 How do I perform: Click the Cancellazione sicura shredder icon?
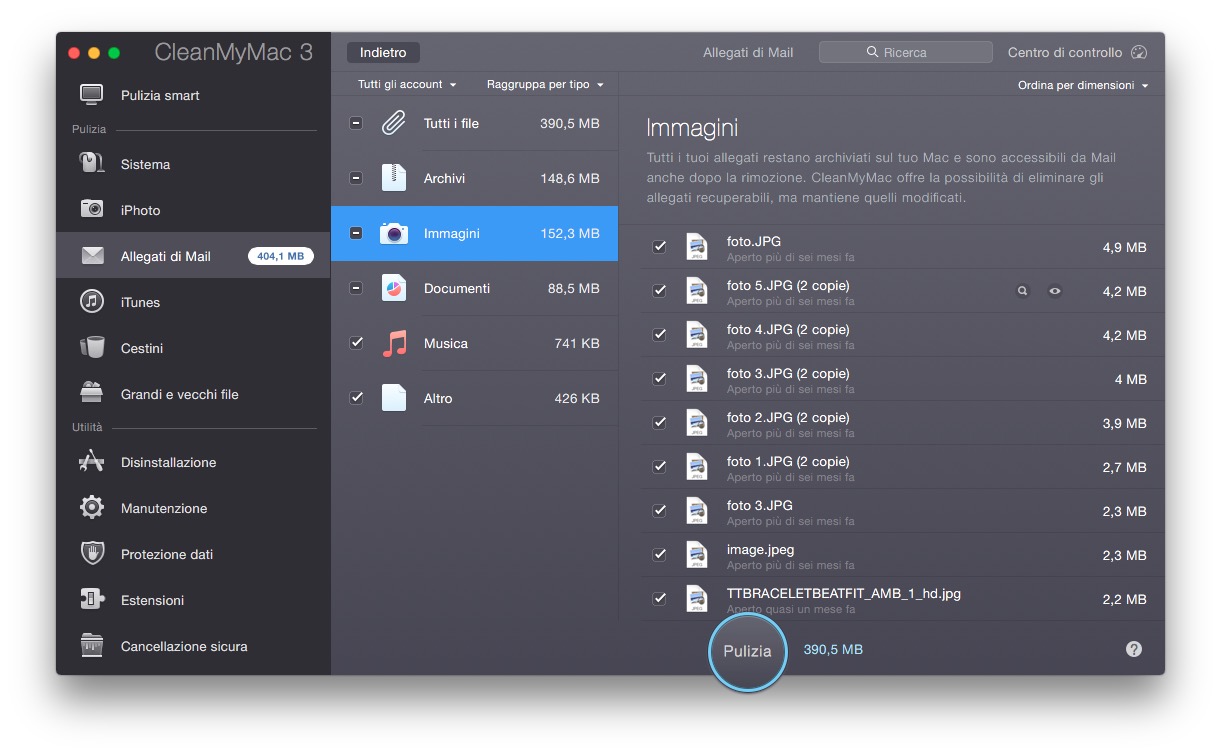tap(92, 645)
